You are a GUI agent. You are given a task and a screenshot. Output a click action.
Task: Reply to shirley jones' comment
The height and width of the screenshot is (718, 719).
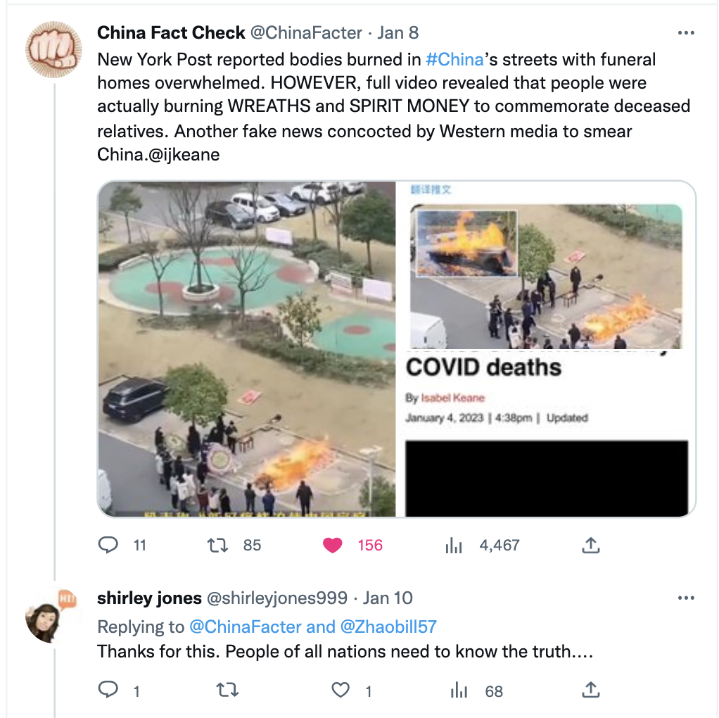[109, 690]
